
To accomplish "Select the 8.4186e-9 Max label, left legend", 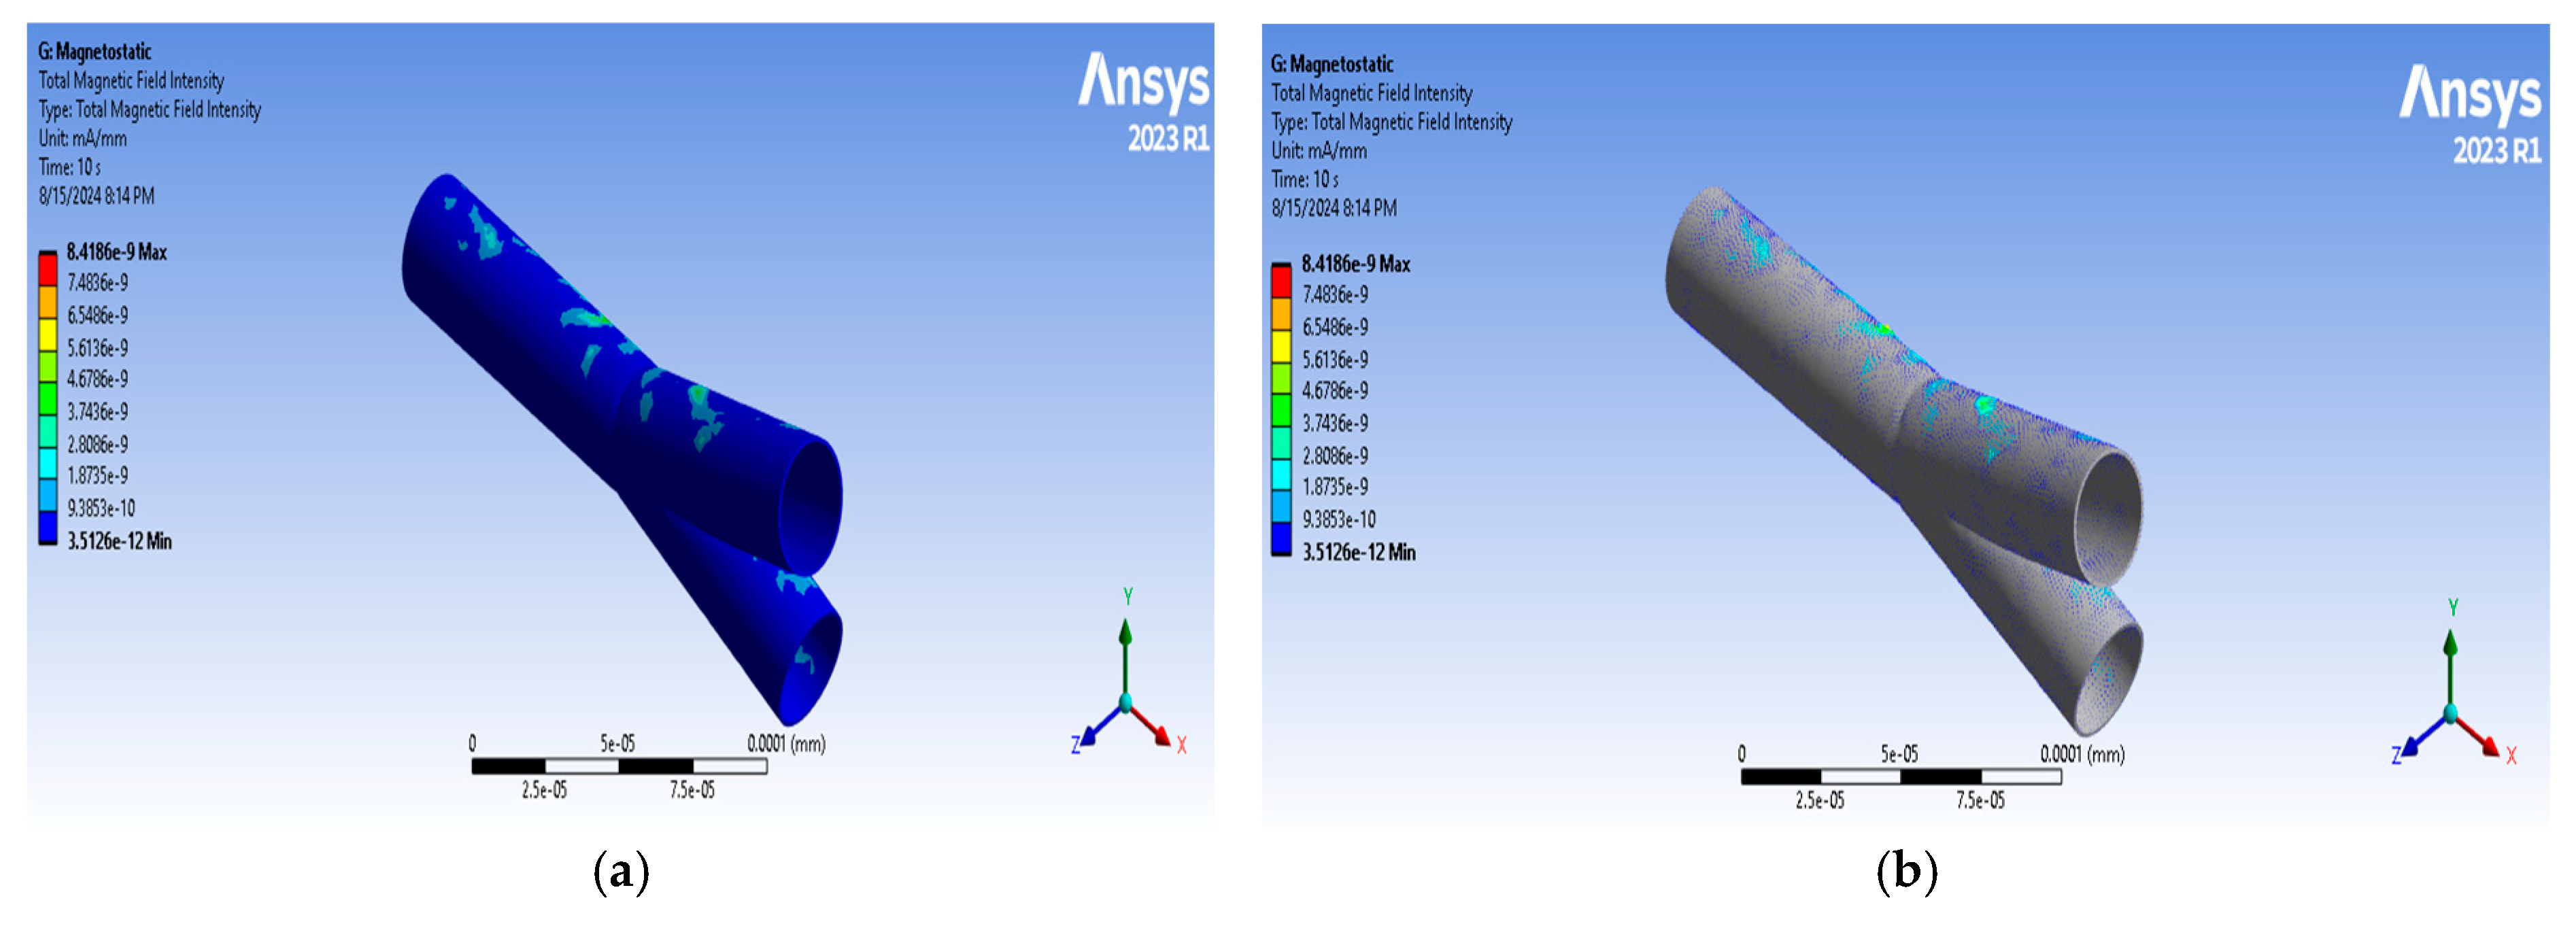I will coord(116,252).
